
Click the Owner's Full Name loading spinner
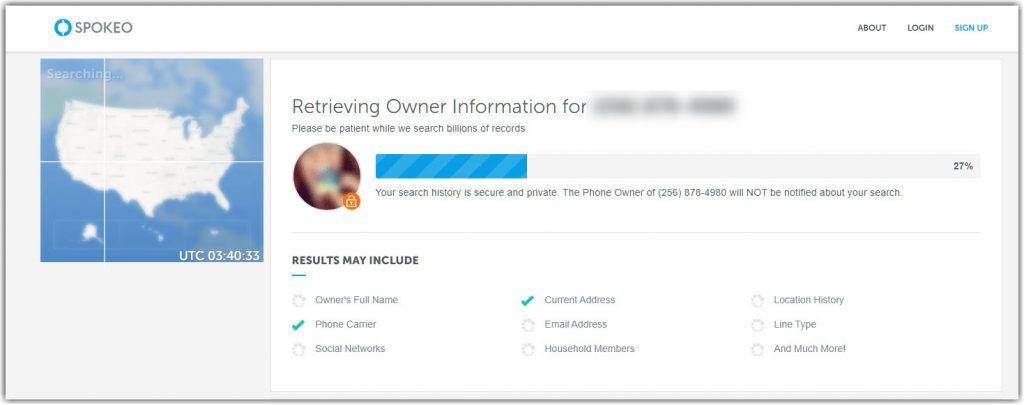[298, 300]
